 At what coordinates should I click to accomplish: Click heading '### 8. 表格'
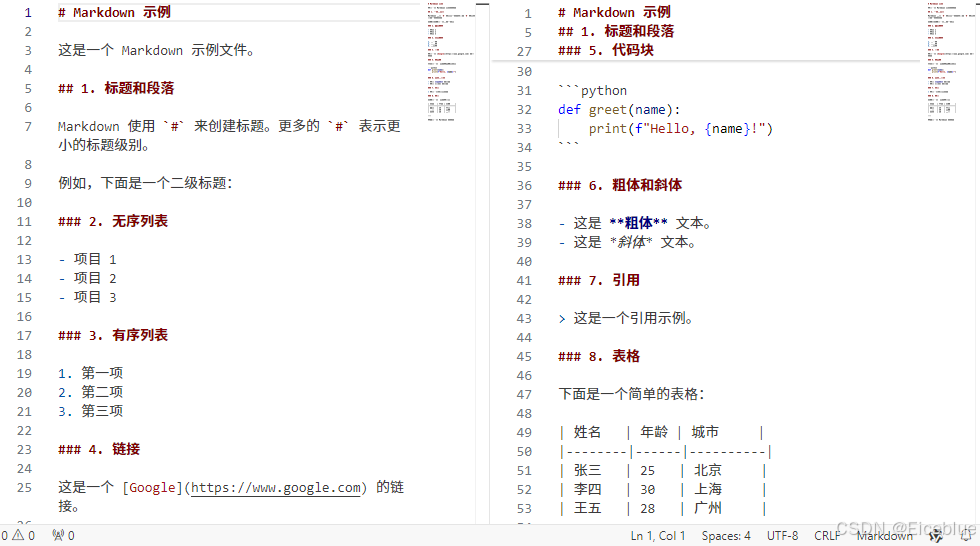pos(599,357)
